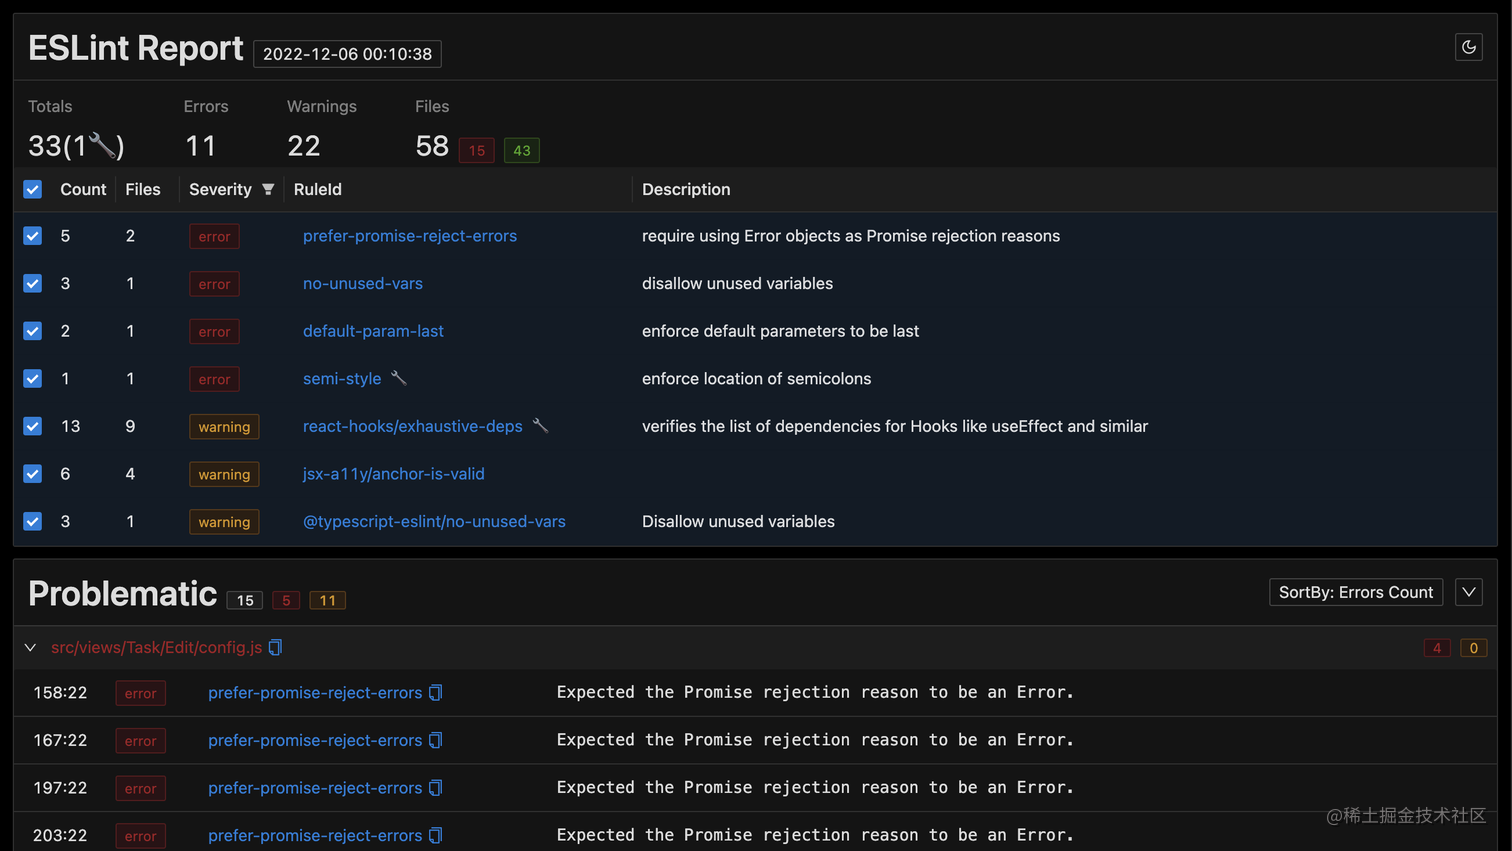Open the default-param-last rule link
This screenshot has width=1512, height=851.
(x=373, y=331)
